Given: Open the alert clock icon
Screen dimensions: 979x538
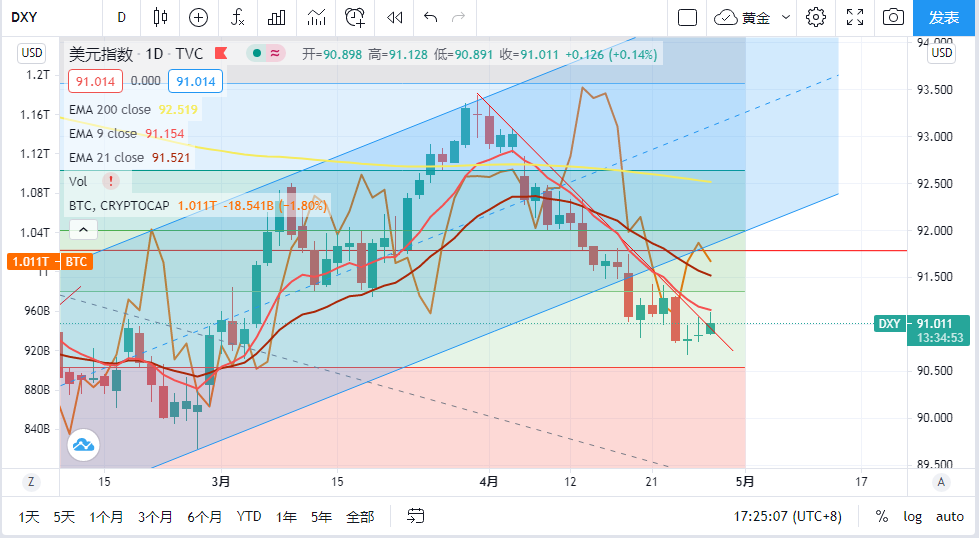Looking at the screenshot, I should (x=355, y=17).
